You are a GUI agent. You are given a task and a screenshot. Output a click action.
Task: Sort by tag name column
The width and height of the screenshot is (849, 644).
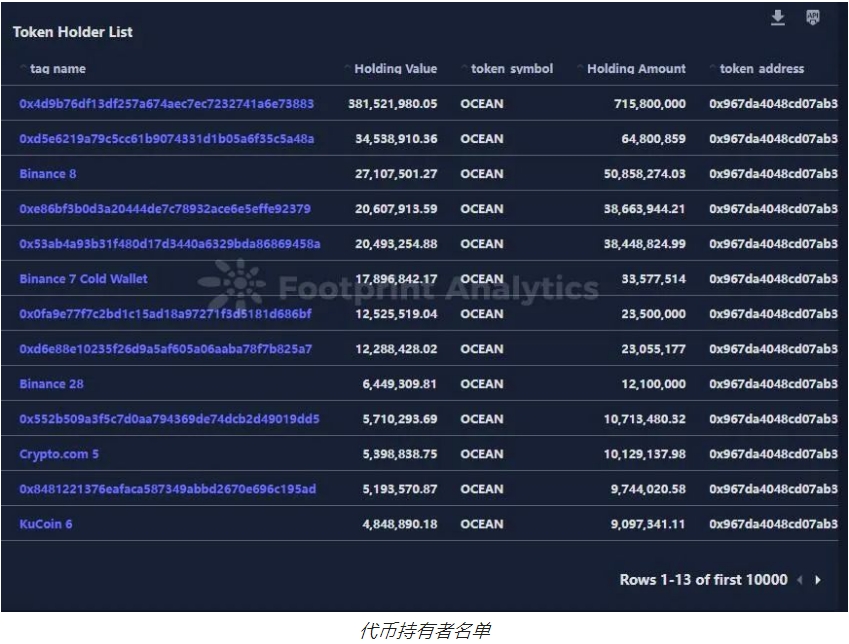(57, 69)
